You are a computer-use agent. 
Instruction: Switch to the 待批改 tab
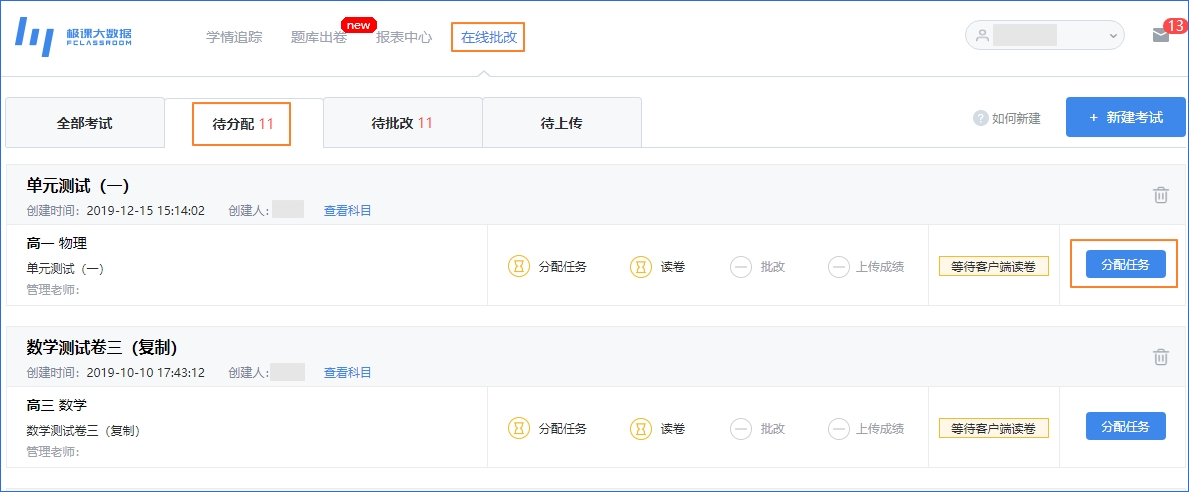click(403, 123)
